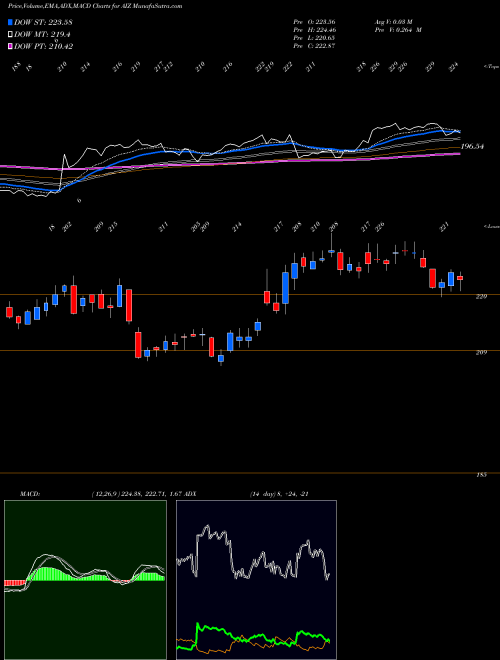Click the DOW ST: 223.58 label
The height and width of the screenshot is (660, 500).
point(43,22)
